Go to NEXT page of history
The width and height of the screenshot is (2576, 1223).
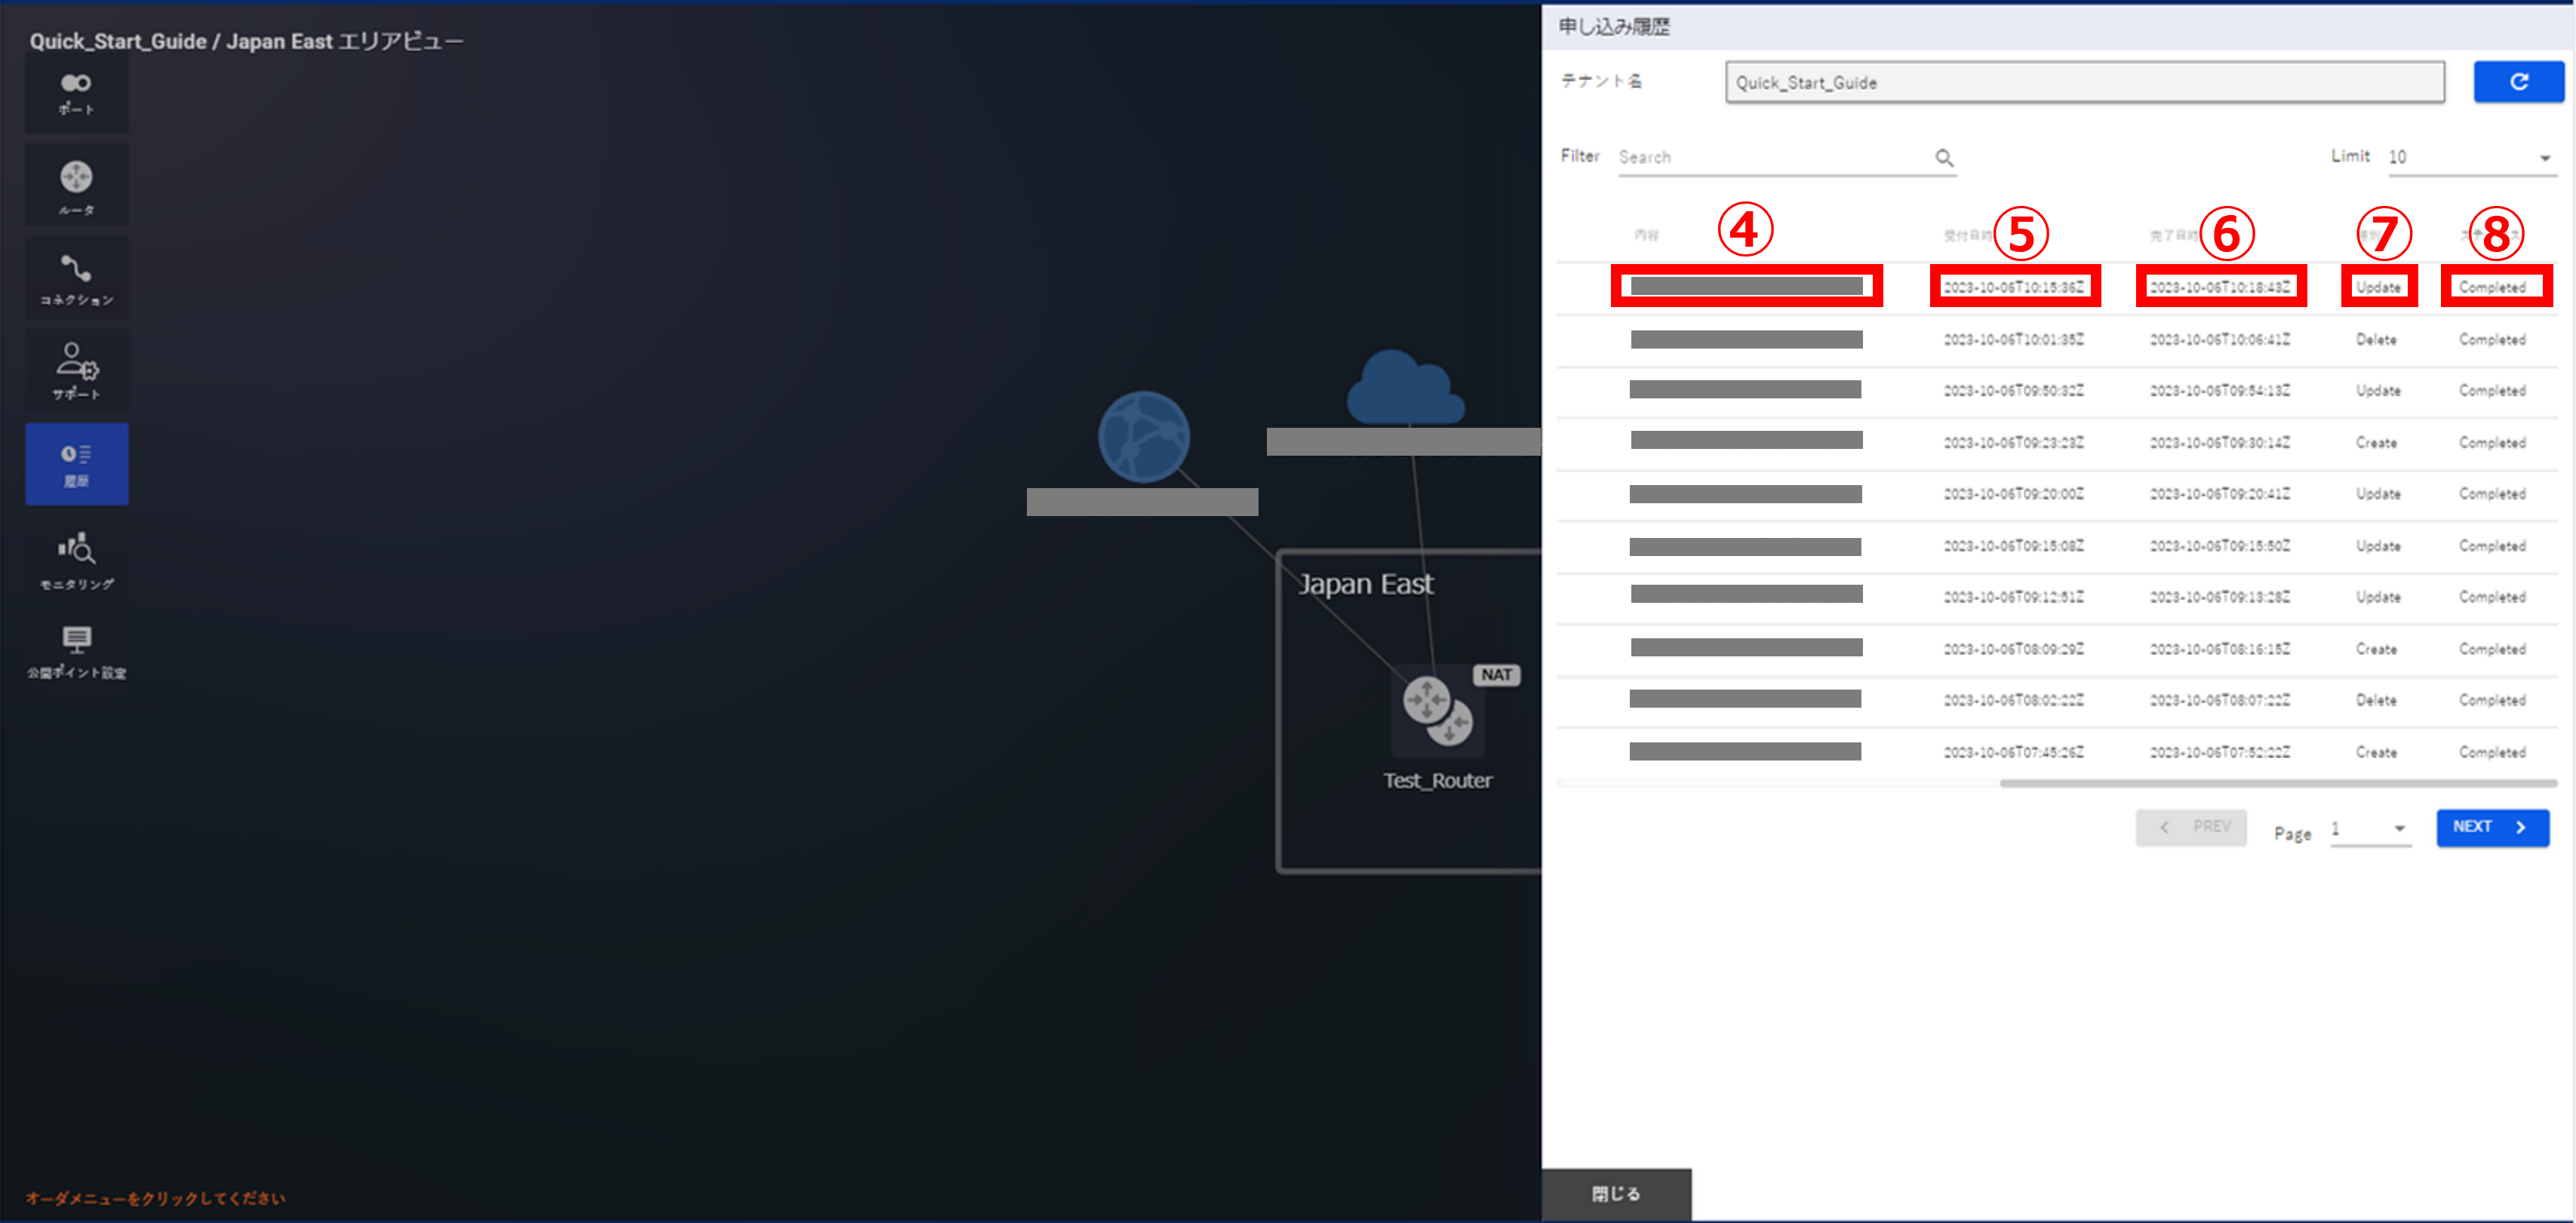[2492, 827]
